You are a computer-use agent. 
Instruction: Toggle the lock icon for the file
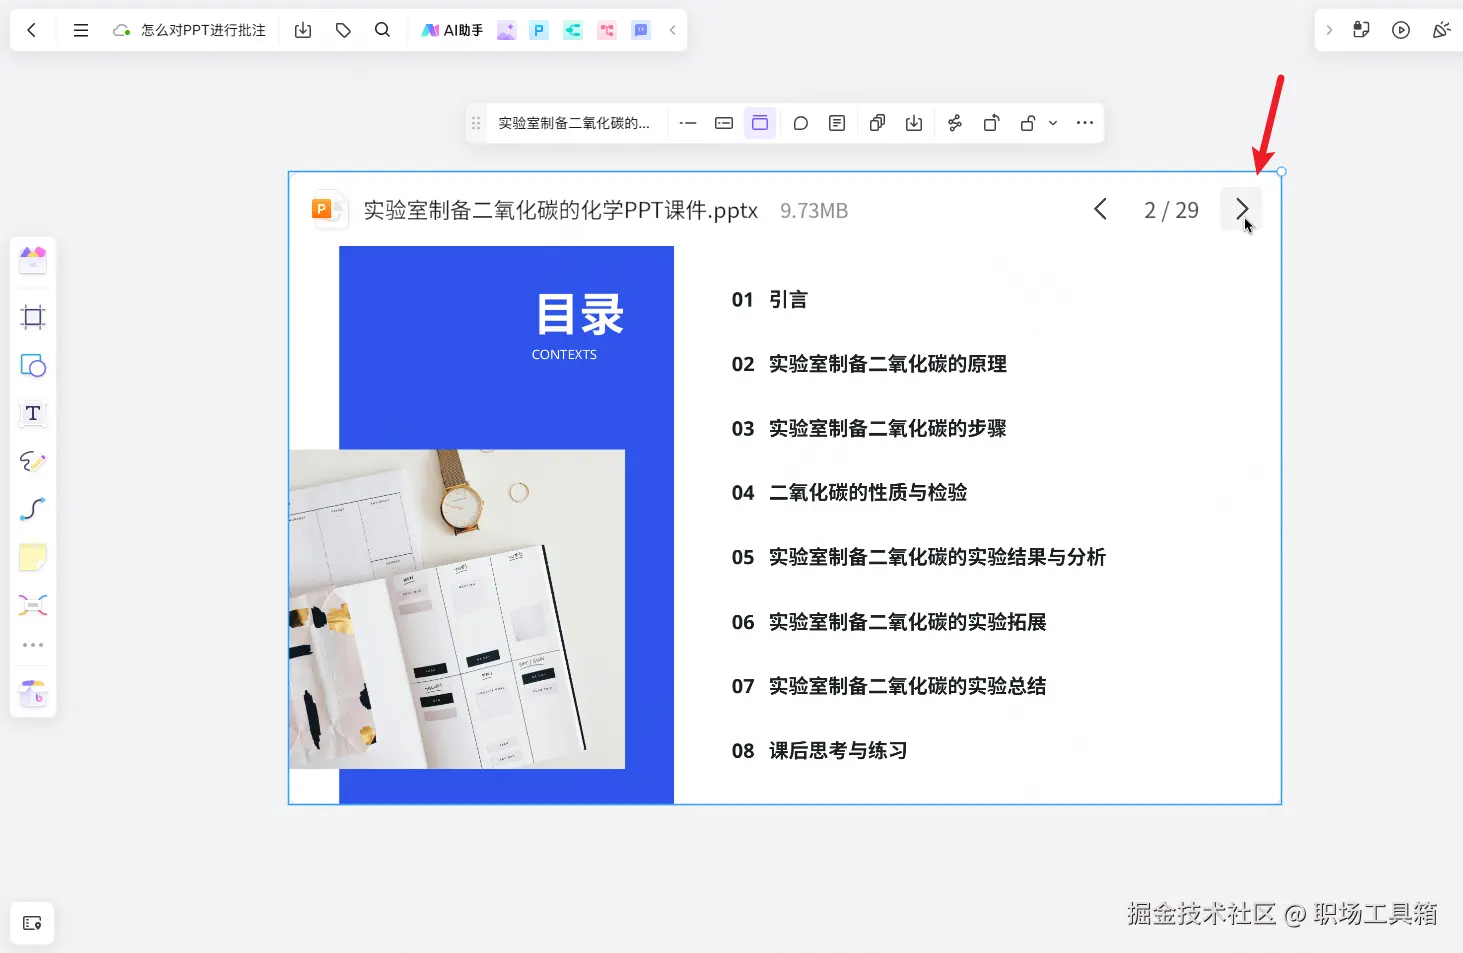coord(1027,123)
